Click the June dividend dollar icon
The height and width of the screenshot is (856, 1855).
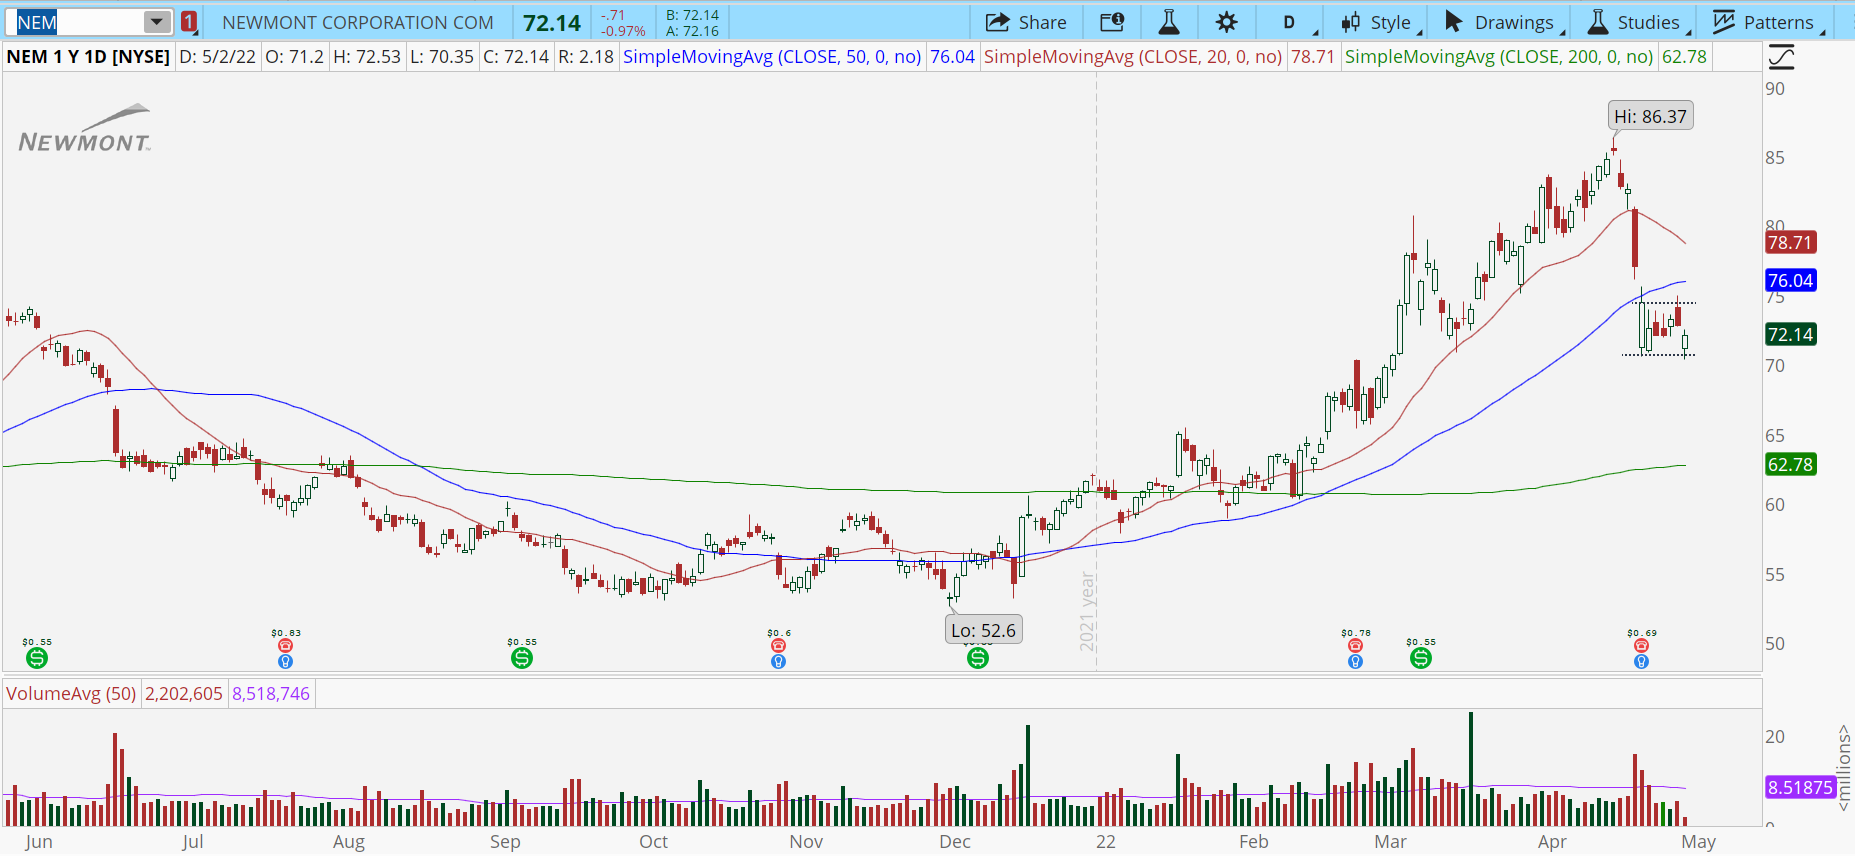tap(37, 658)
